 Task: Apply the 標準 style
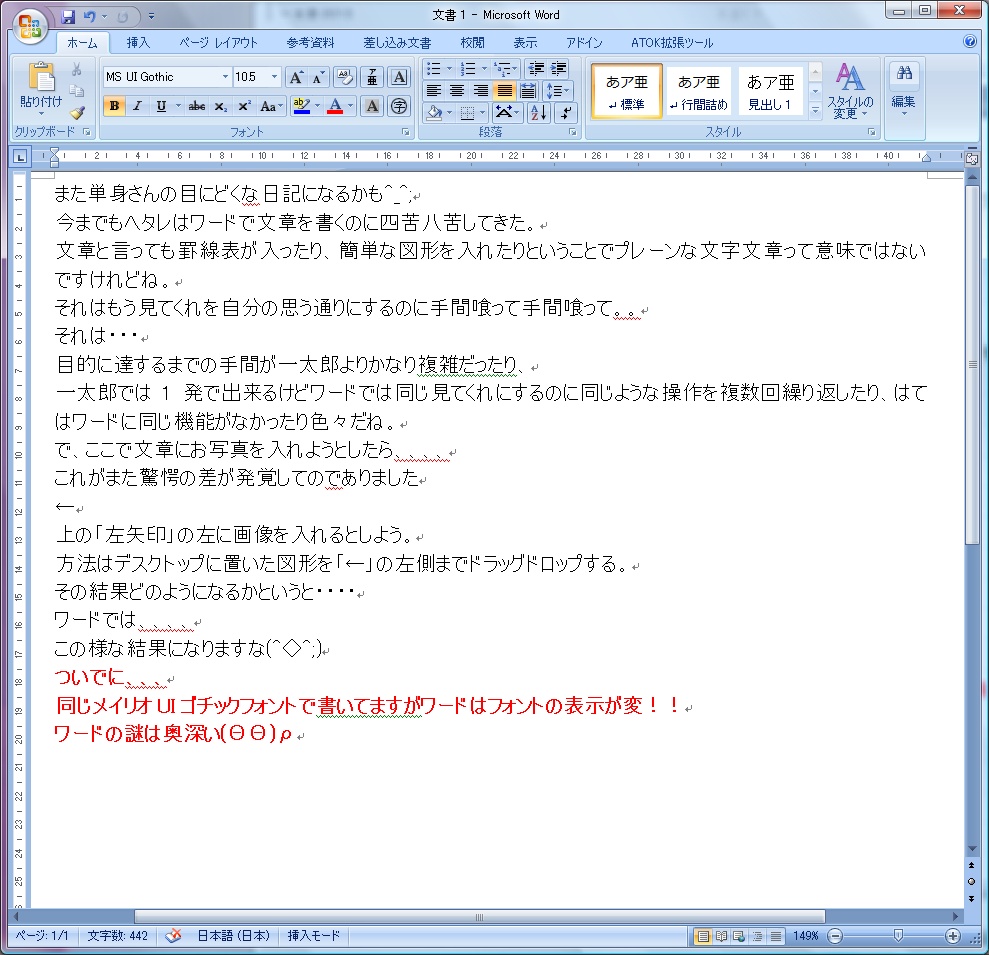[x=626, y=91]
